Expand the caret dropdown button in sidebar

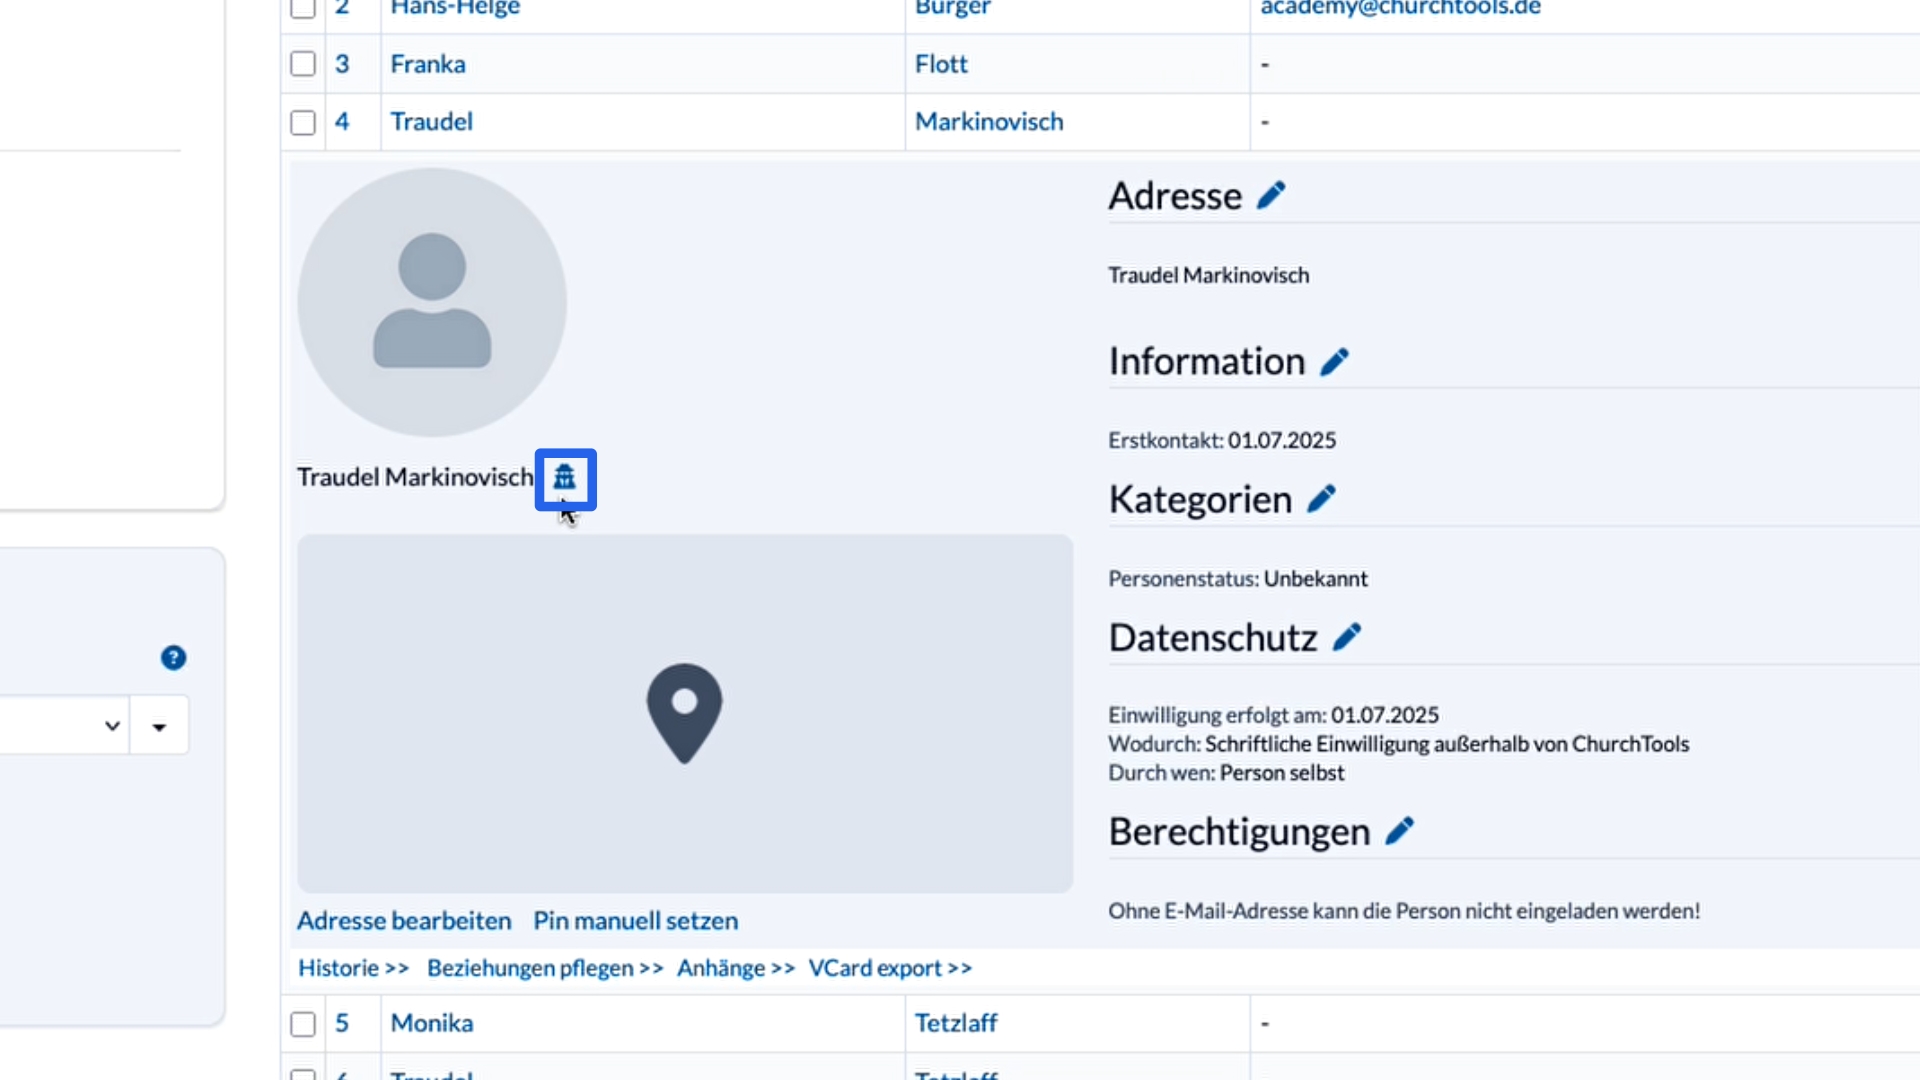point(159,726)
